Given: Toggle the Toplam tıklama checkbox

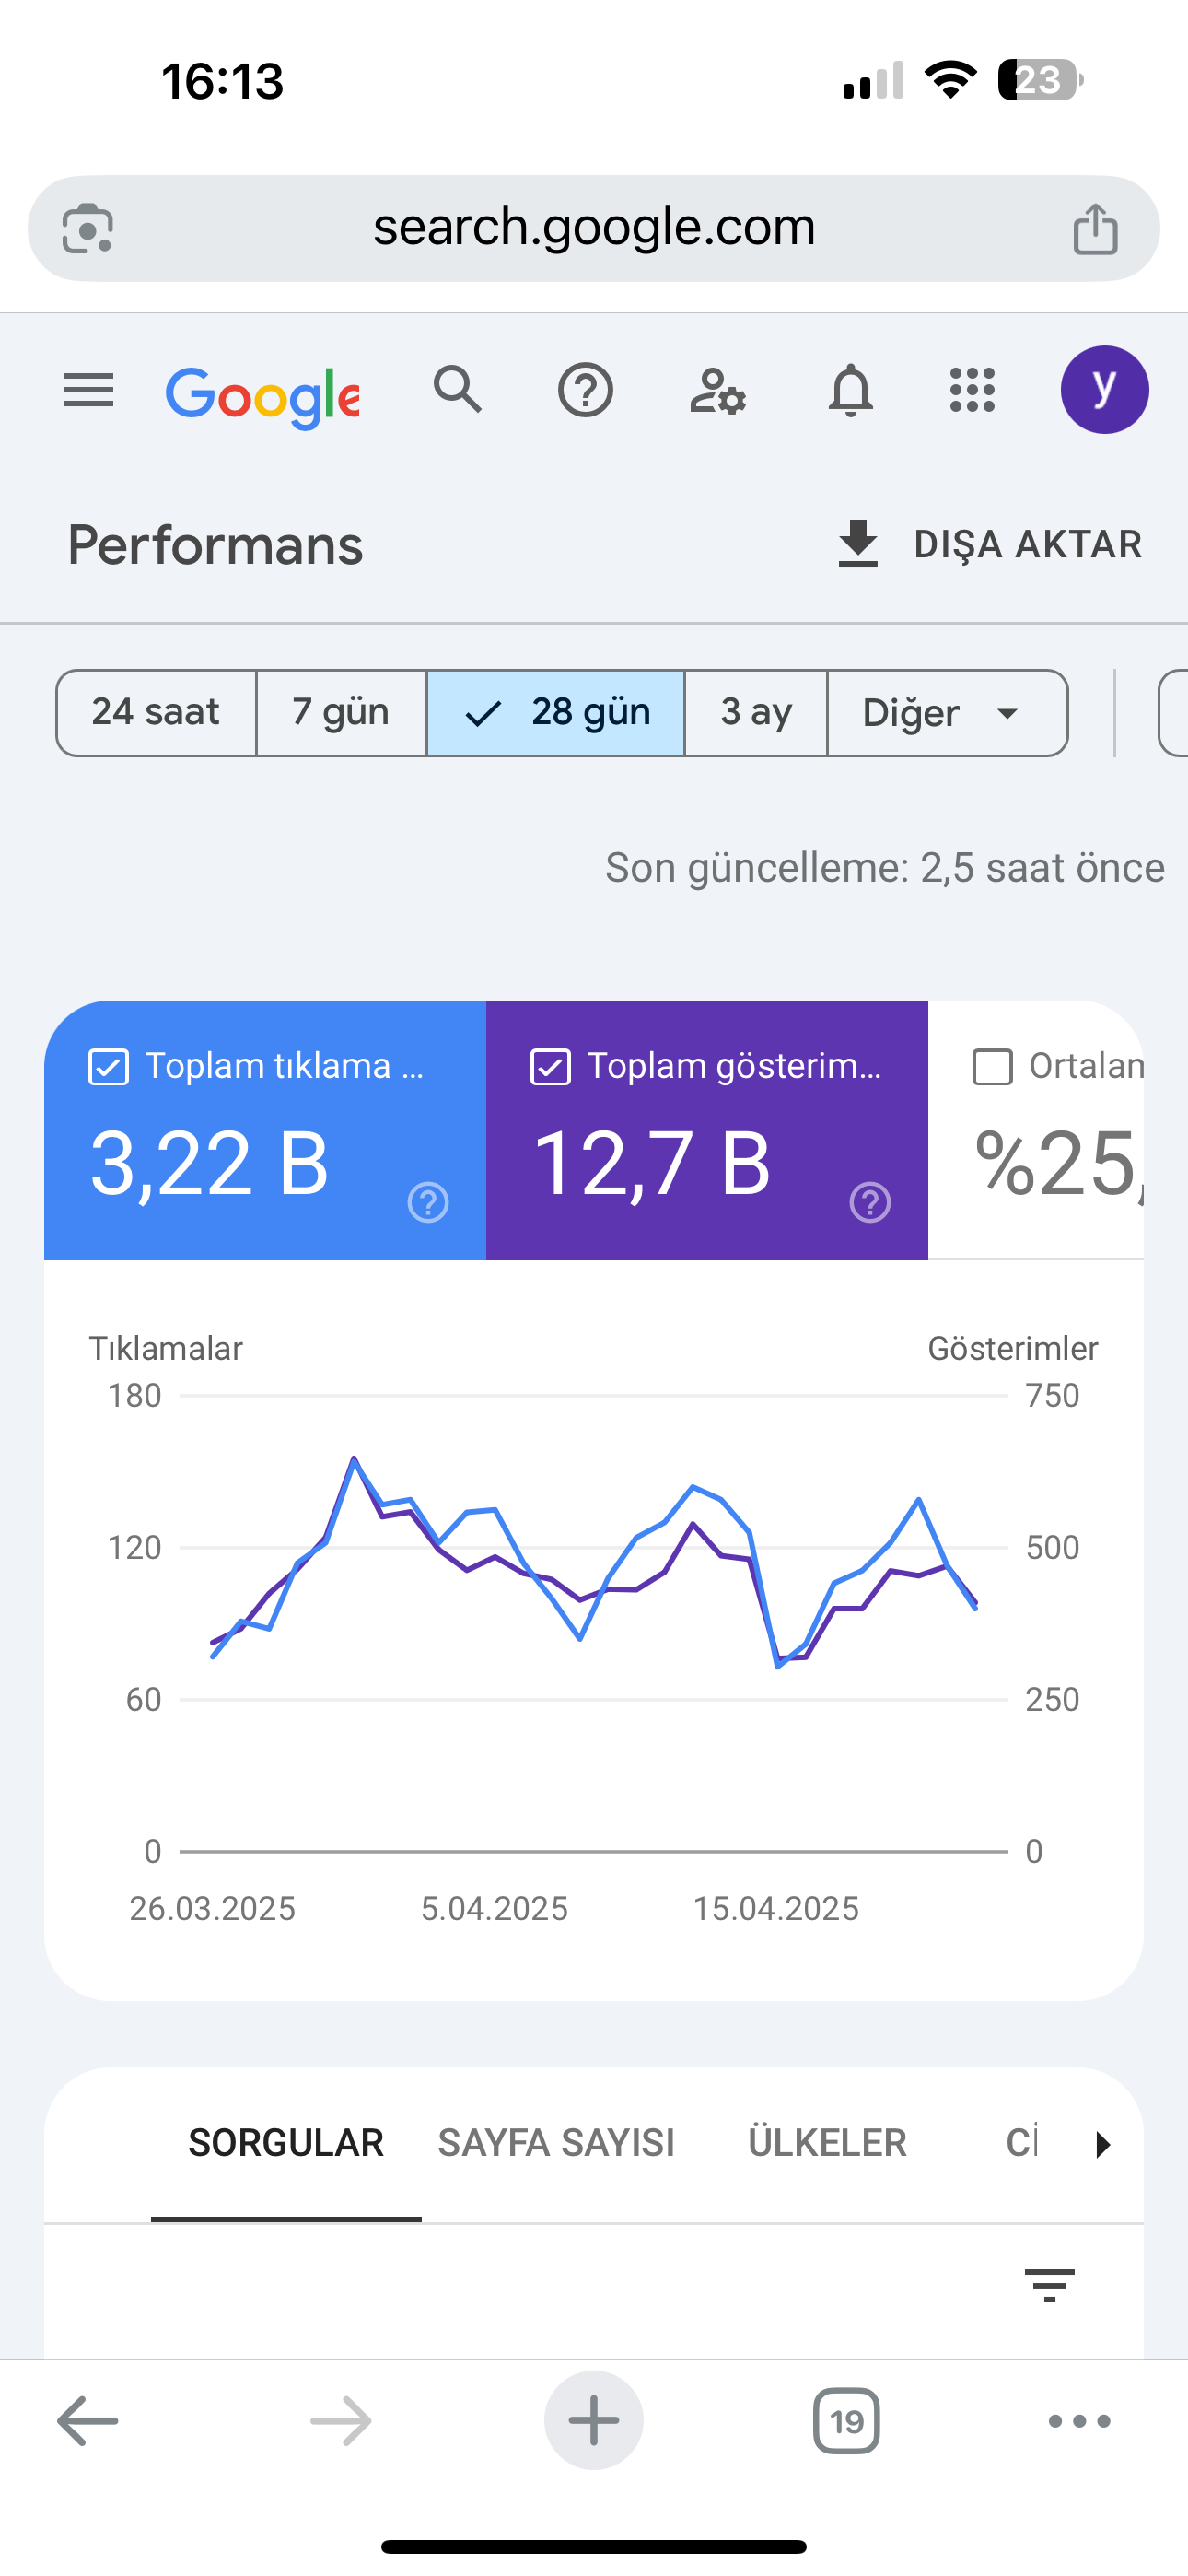Looking at the screenshot, I should pyautogui.click(x=109, y=1067).
